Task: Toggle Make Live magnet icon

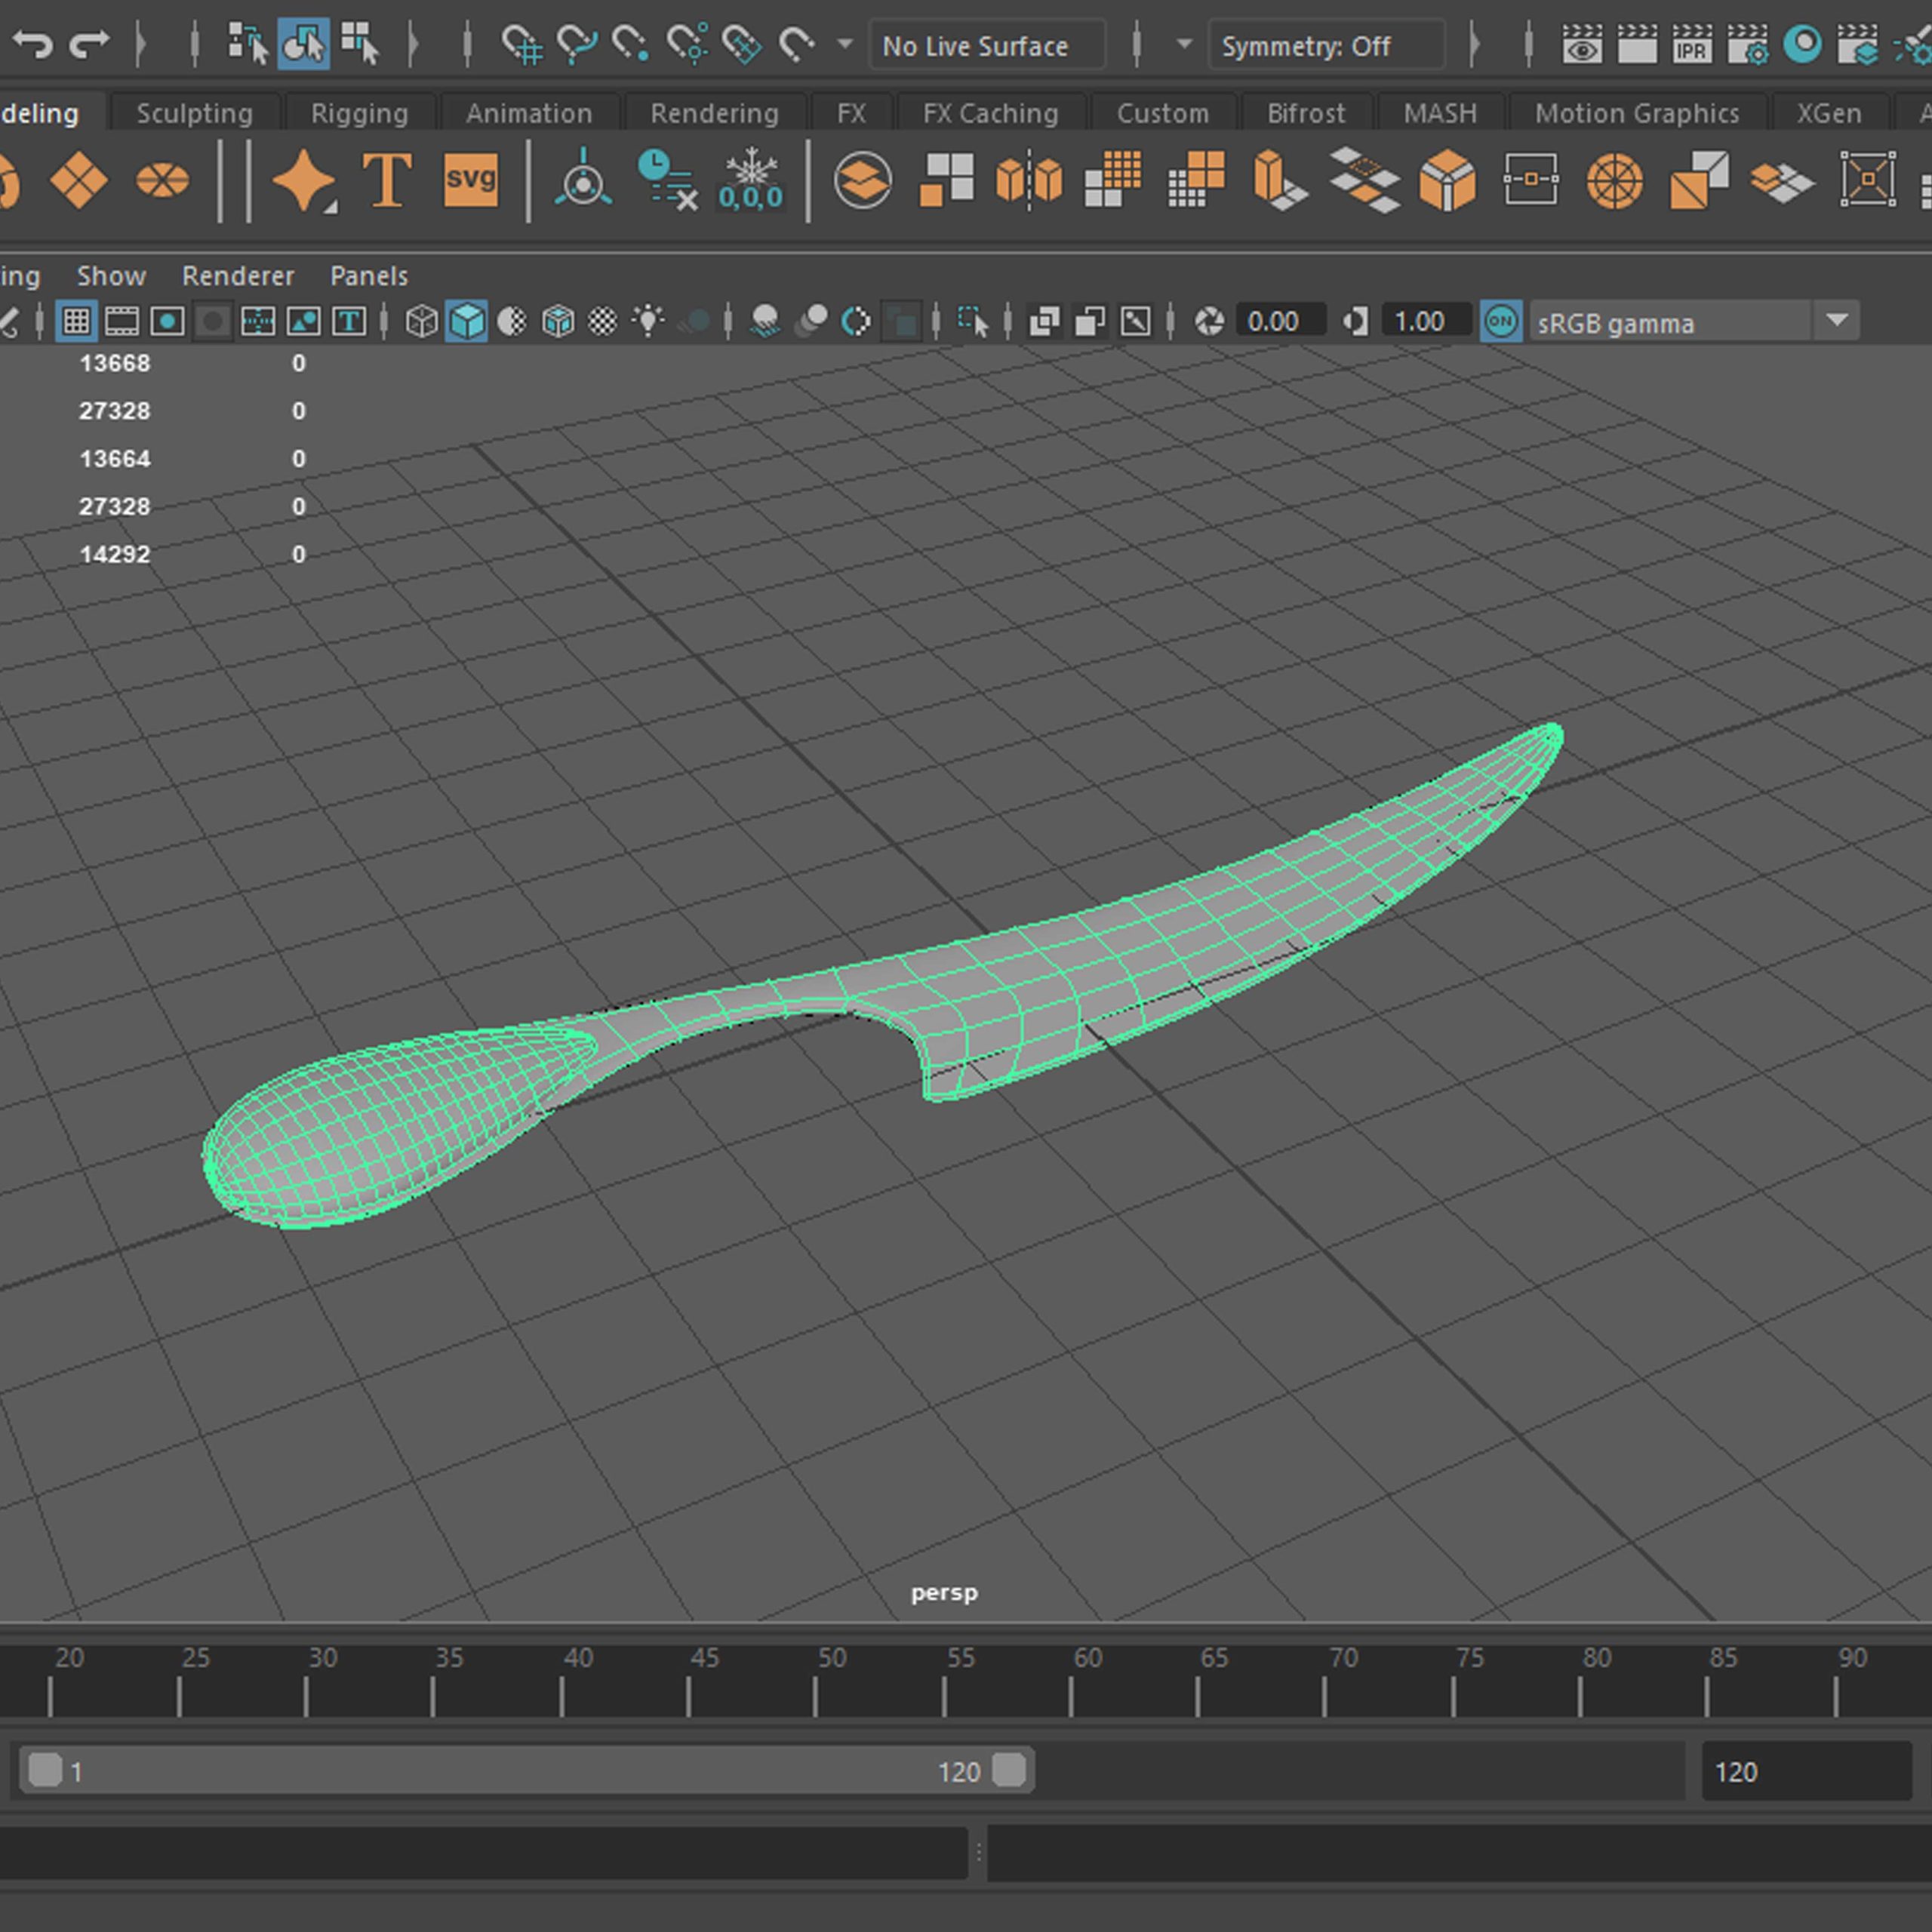Action: (x=796, y=44)
